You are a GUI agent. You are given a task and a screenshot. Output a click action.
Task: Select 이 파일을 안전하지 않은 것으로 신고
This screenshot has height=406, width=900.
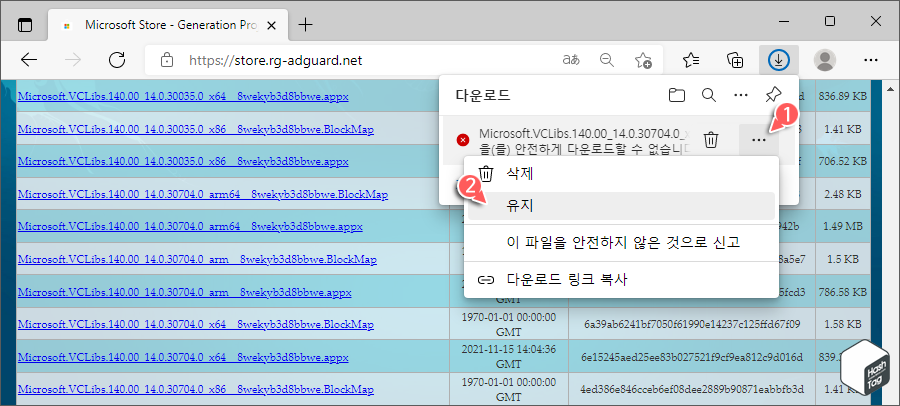(621, 242)
